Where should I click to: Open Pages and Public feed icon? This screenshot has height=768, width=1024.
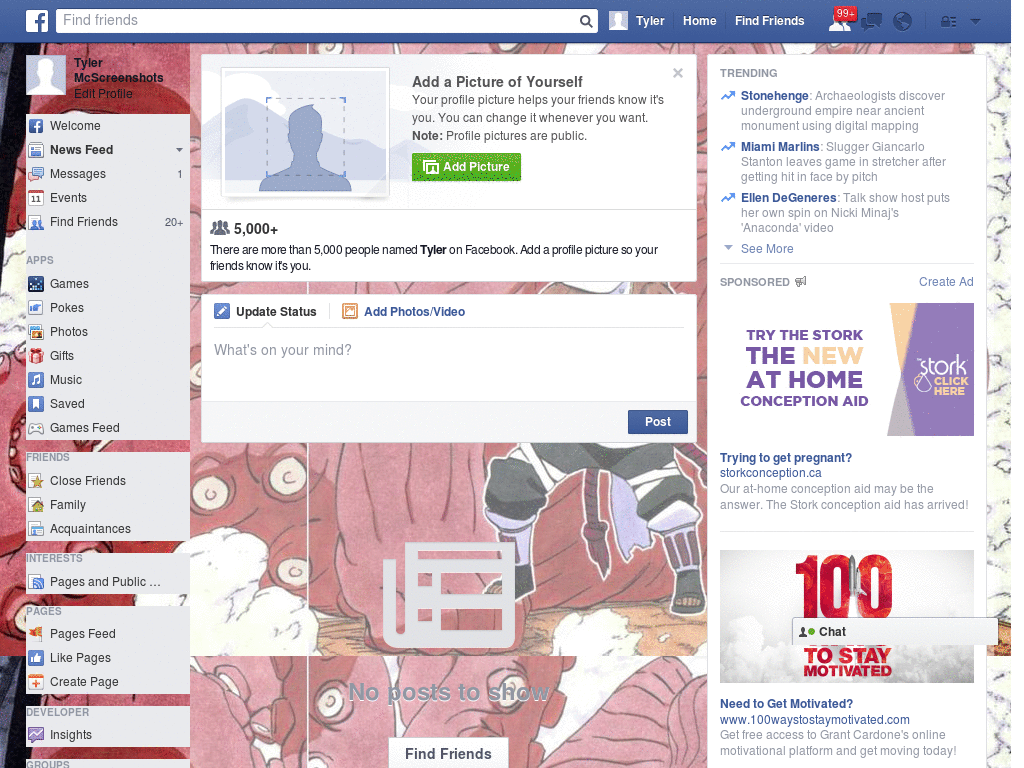tap(36, 582)
